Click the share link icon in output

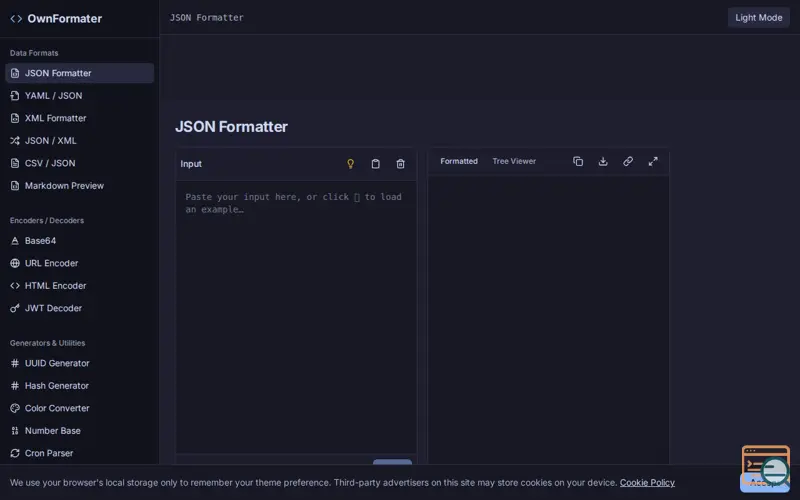[628, 161]
